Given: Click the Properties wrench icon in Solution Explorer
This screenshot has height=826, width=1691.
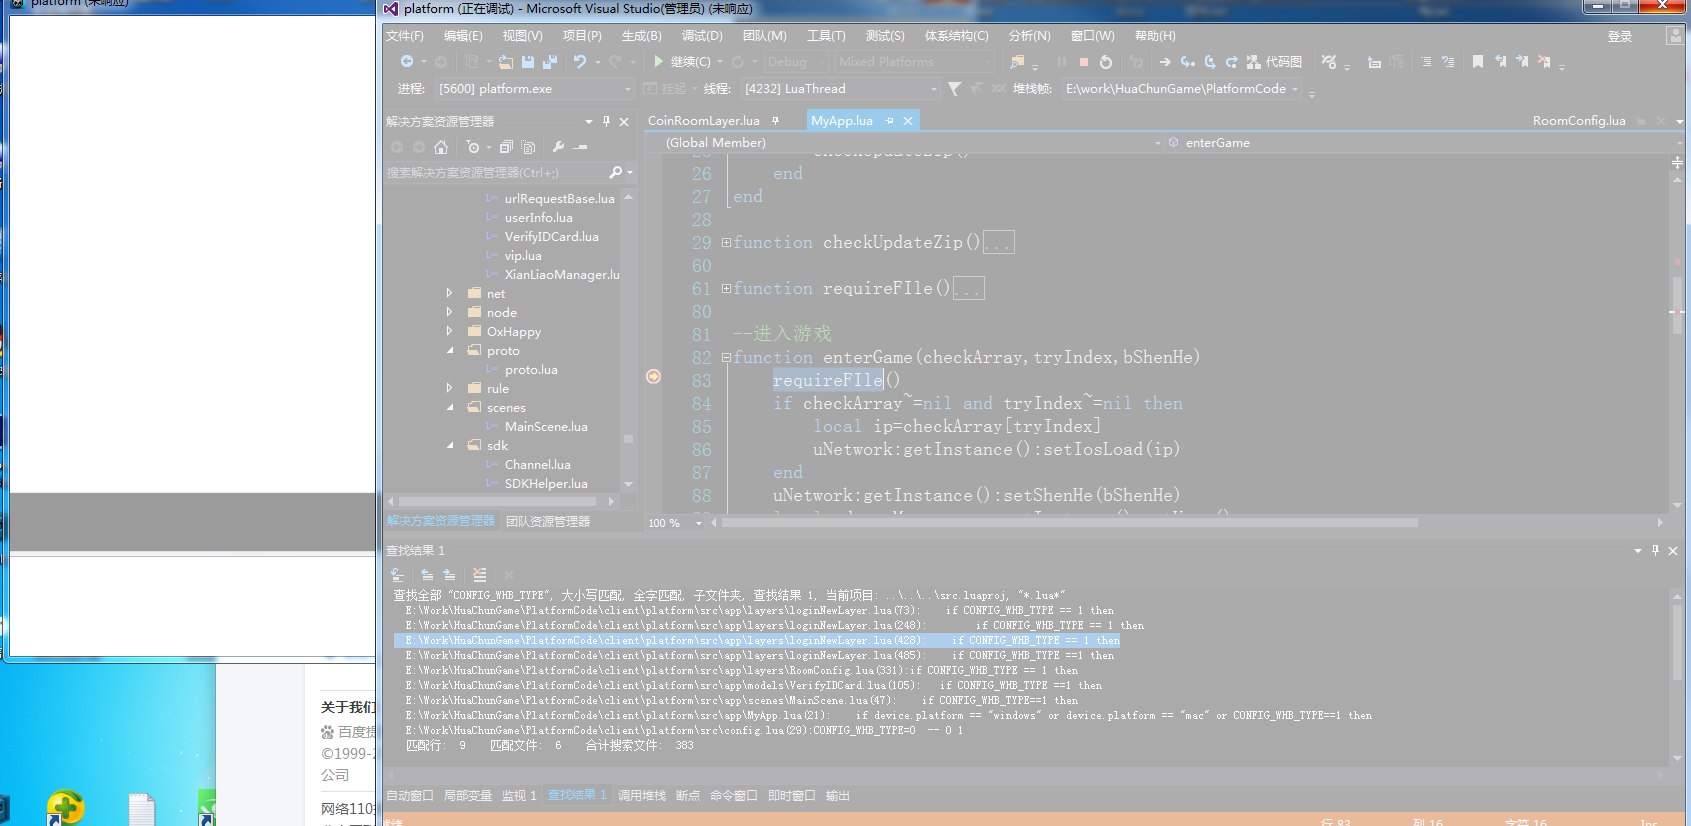Looking at the screenshot, I should pyautogui.click(x=558, y=147).
